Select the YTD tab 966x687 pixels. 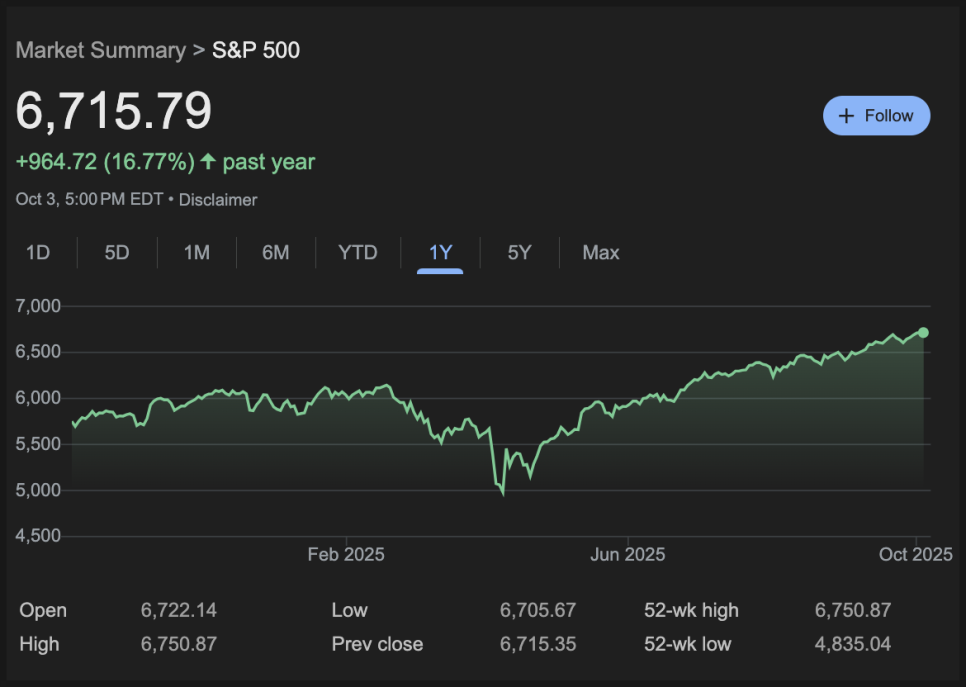(x=357, y=253)
